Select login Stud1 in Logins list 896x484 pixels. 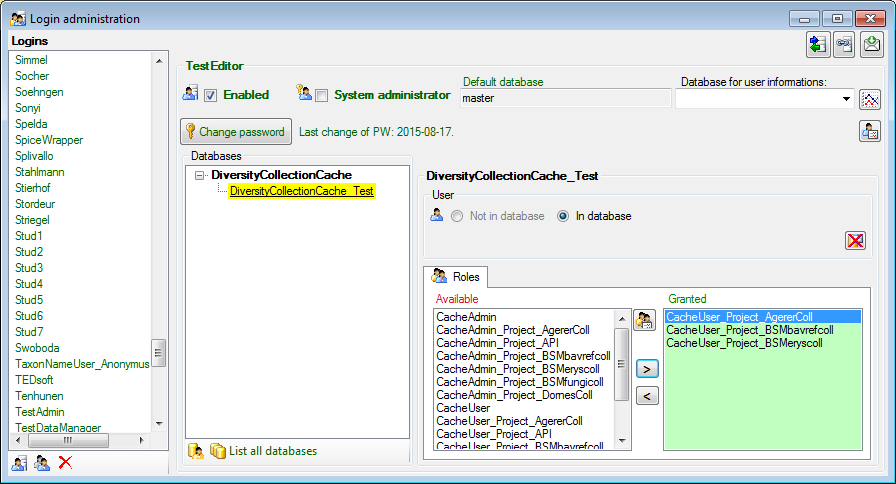coord(29,236)
